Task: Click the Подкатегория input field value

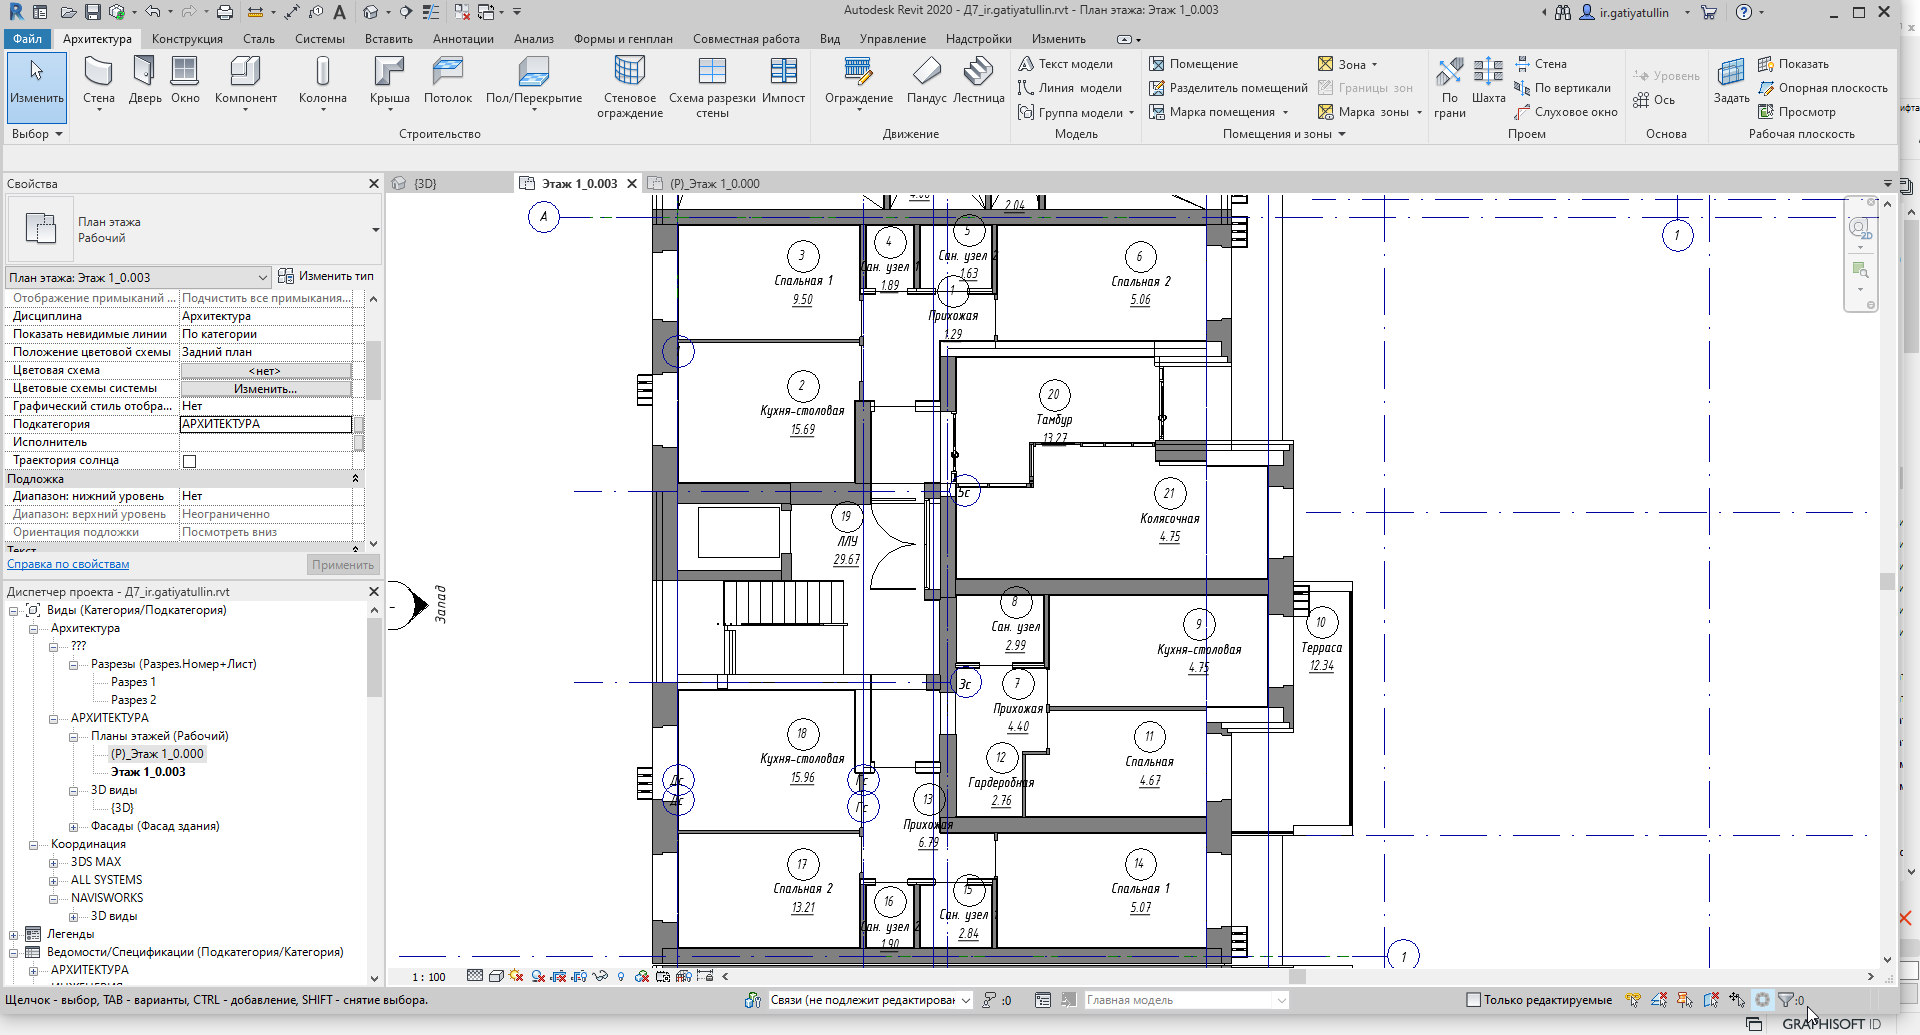Action: (265, 424)
